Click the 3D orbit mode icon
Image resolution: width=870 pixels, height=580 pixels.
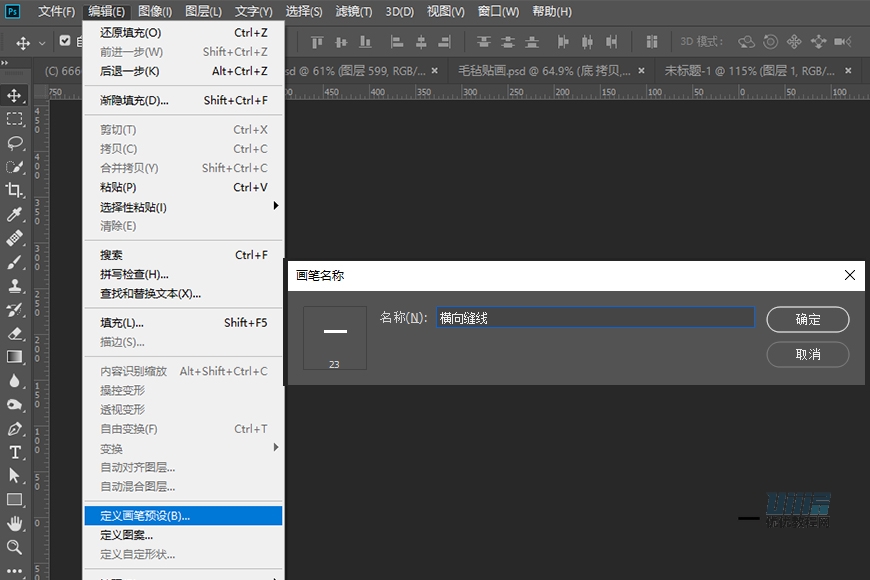point(746,42)
